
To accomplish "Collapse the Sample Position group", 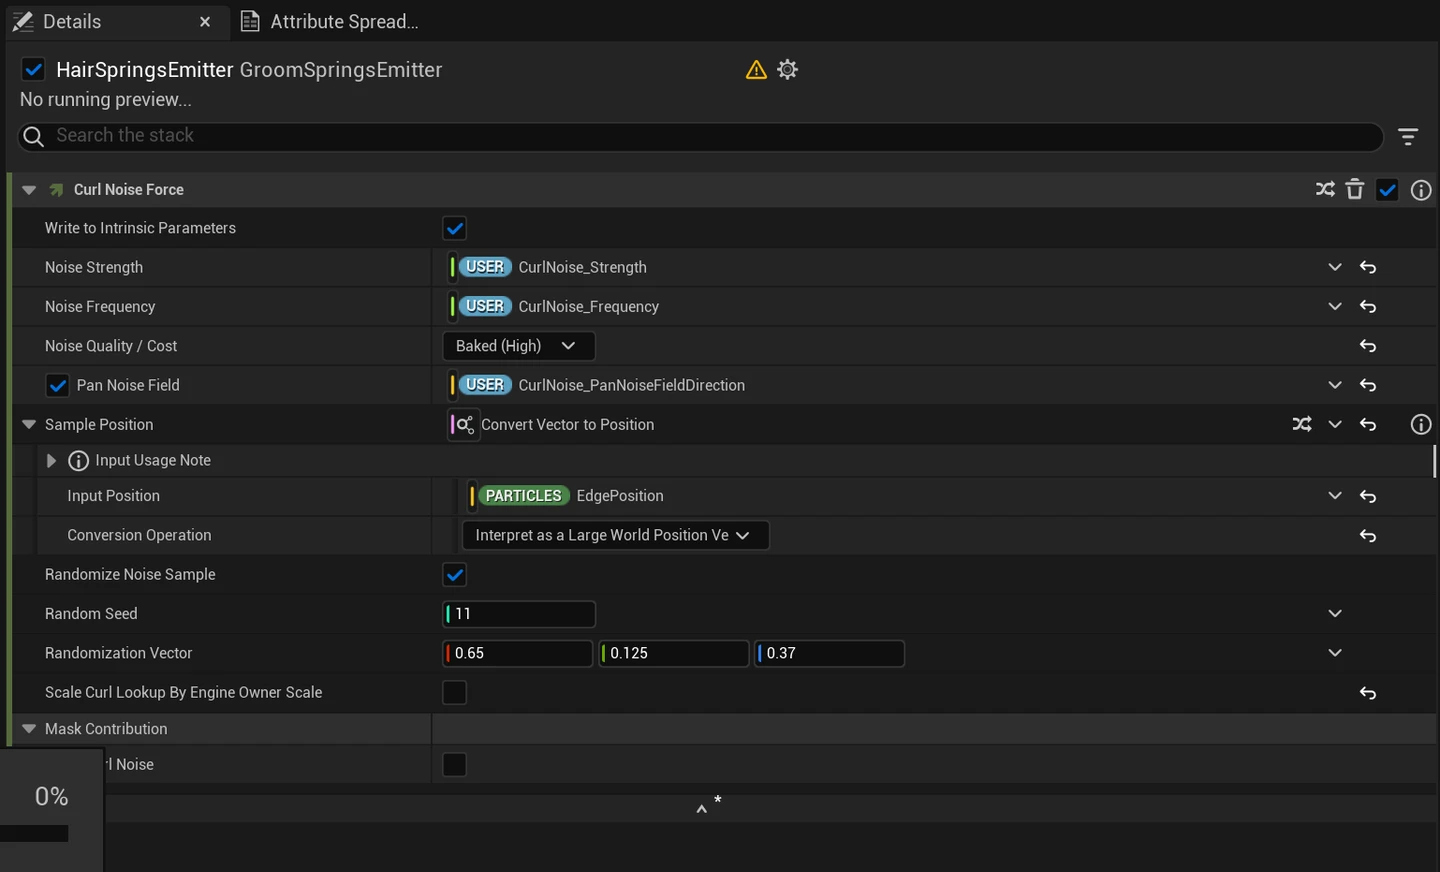I will [29, 424].
